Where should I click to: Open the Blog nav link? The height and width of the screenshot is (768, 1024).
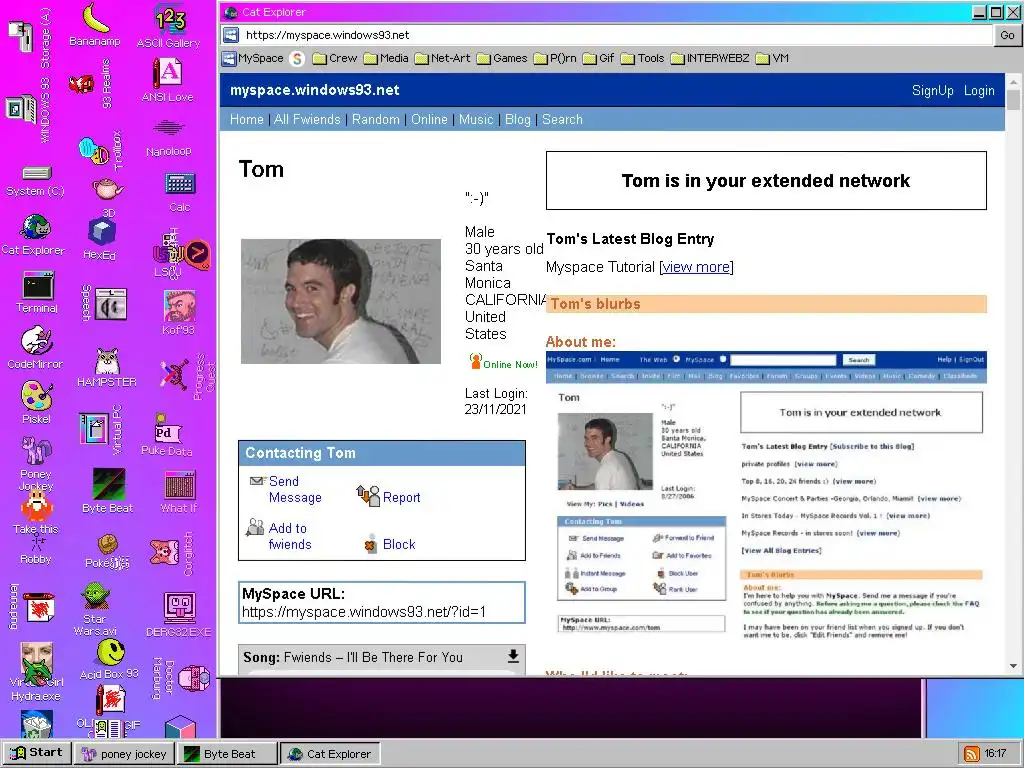click(x=517, y=120)
